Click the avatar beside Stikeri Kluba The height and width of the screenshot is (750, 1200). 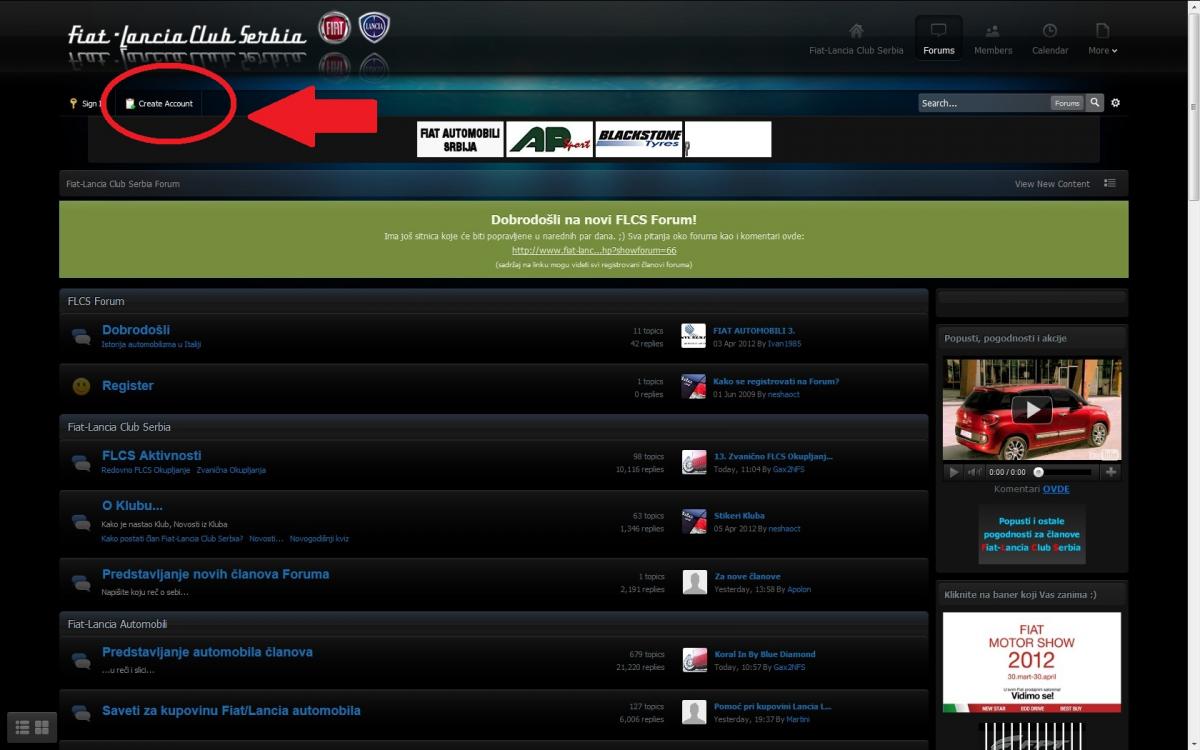click(694, 522)
